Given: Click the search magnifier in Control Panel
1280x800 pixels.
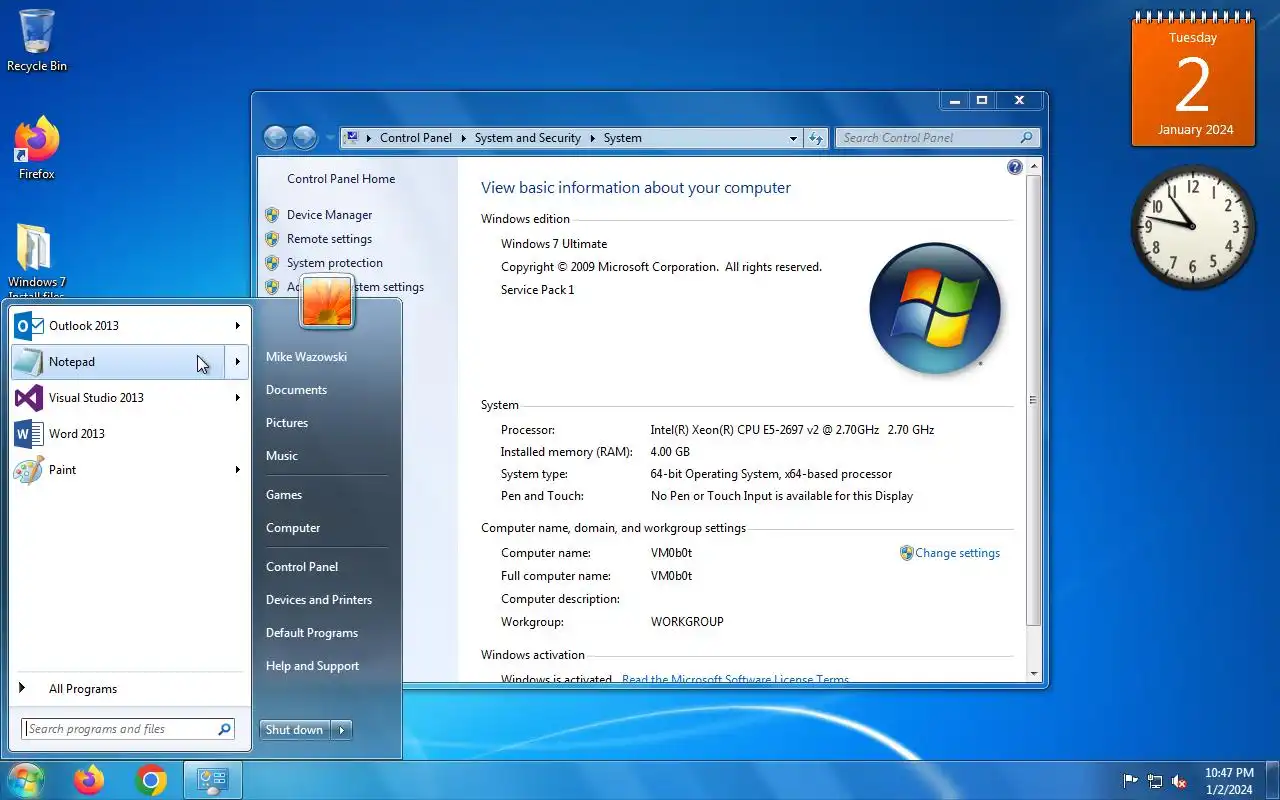Looking at the screenshot, I should (x=1026, y=138).
